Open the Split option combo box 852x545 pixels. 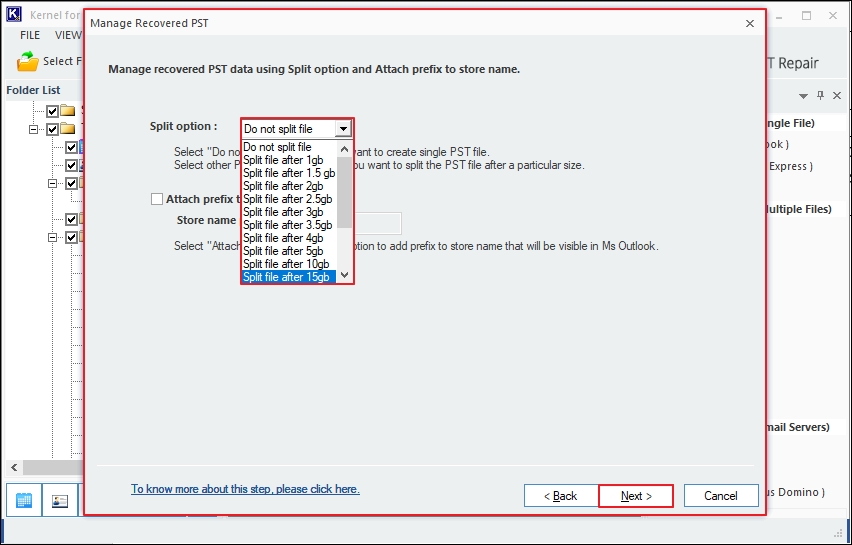pyautogui.click(x=297, y=129)
